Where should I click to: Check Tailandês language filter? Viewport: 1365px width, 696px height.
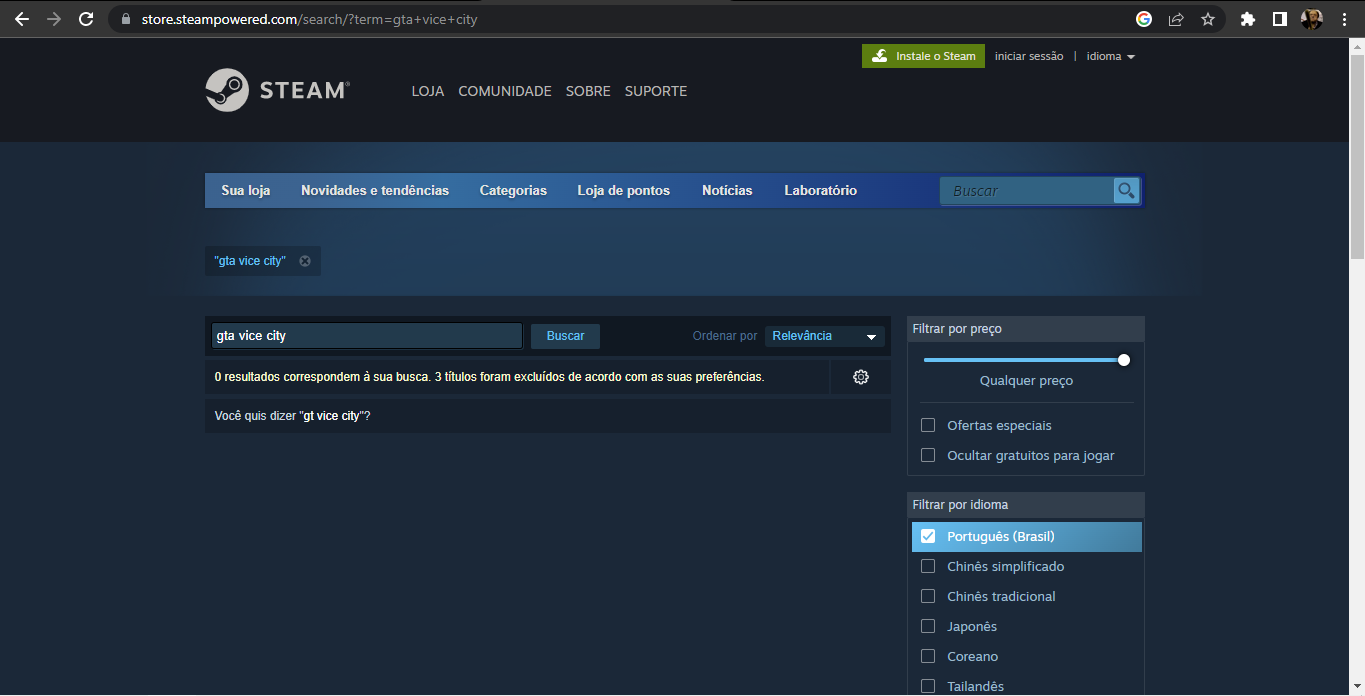pyautogui.click(x=928, y=686)
